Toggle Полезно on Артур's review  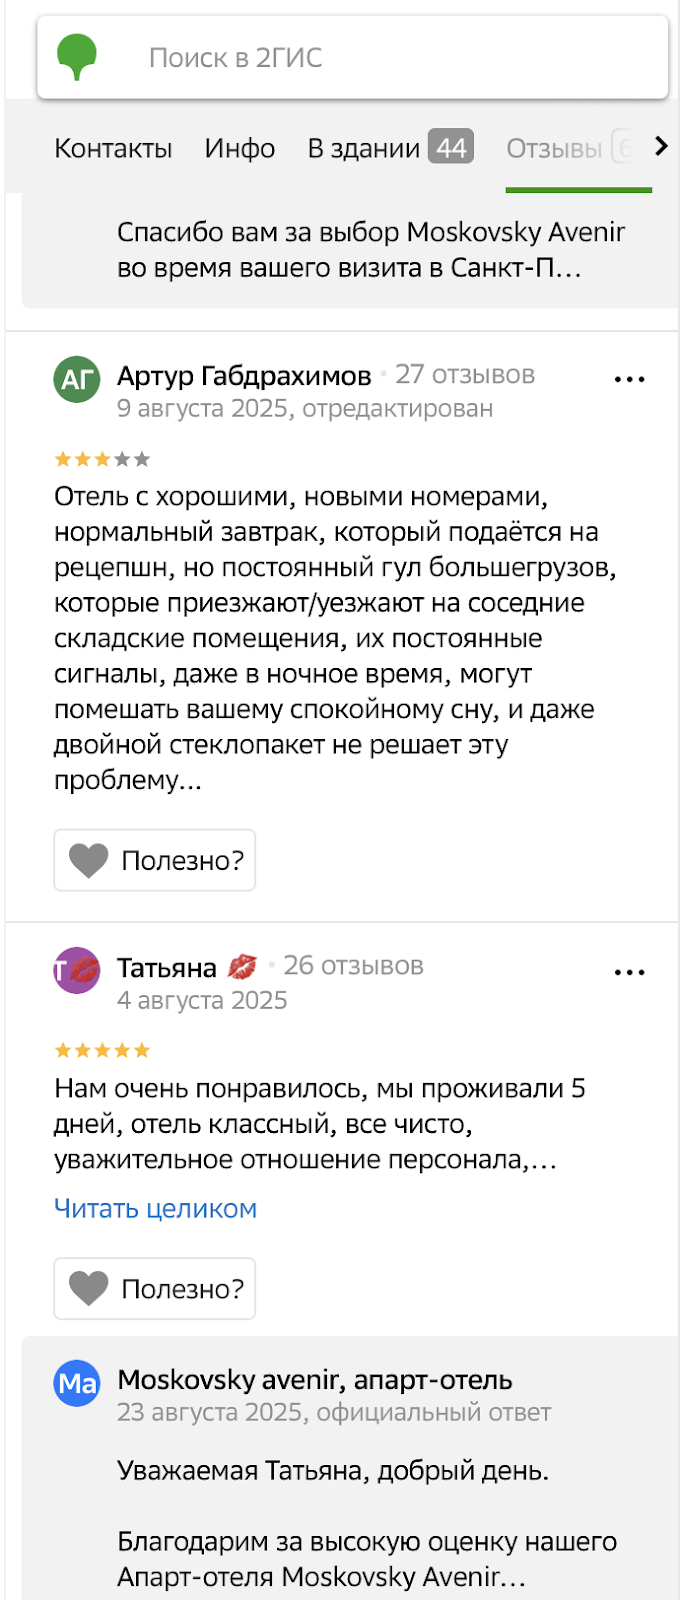pos(154,859)
